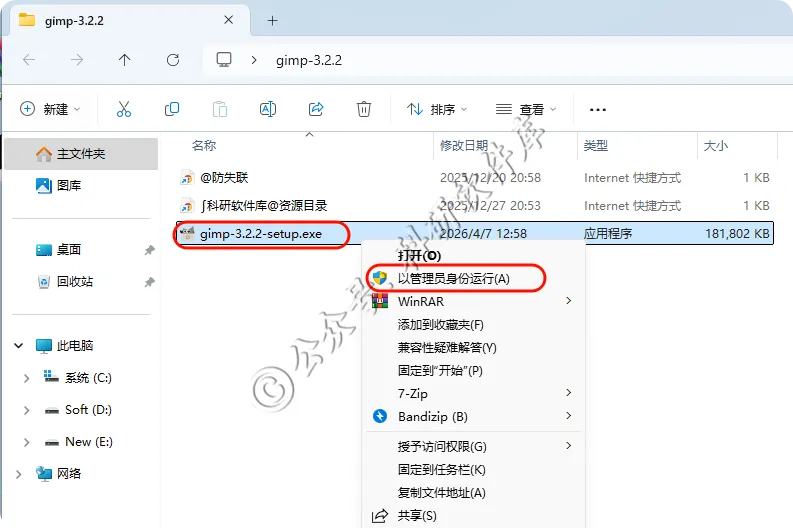
Task: Click the Bandizip icon in context menu
Action: coord(380,416)
